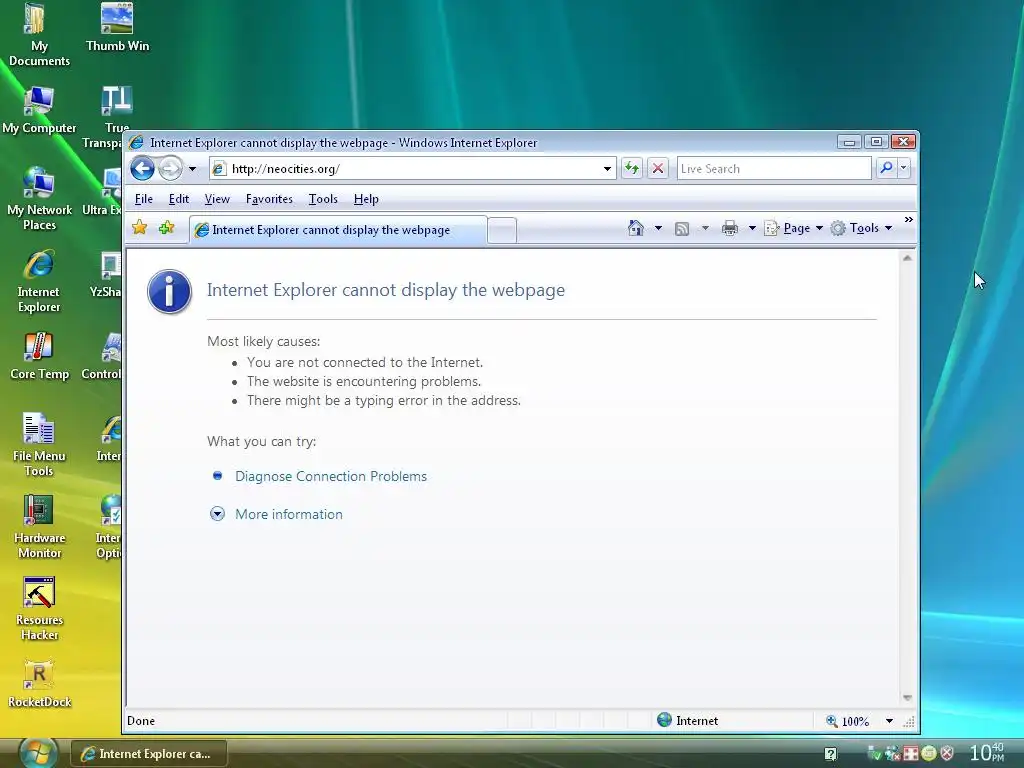Open the zoom level dropdown arrow
This screenshot has height=768, width=1024.
point(889,721)
